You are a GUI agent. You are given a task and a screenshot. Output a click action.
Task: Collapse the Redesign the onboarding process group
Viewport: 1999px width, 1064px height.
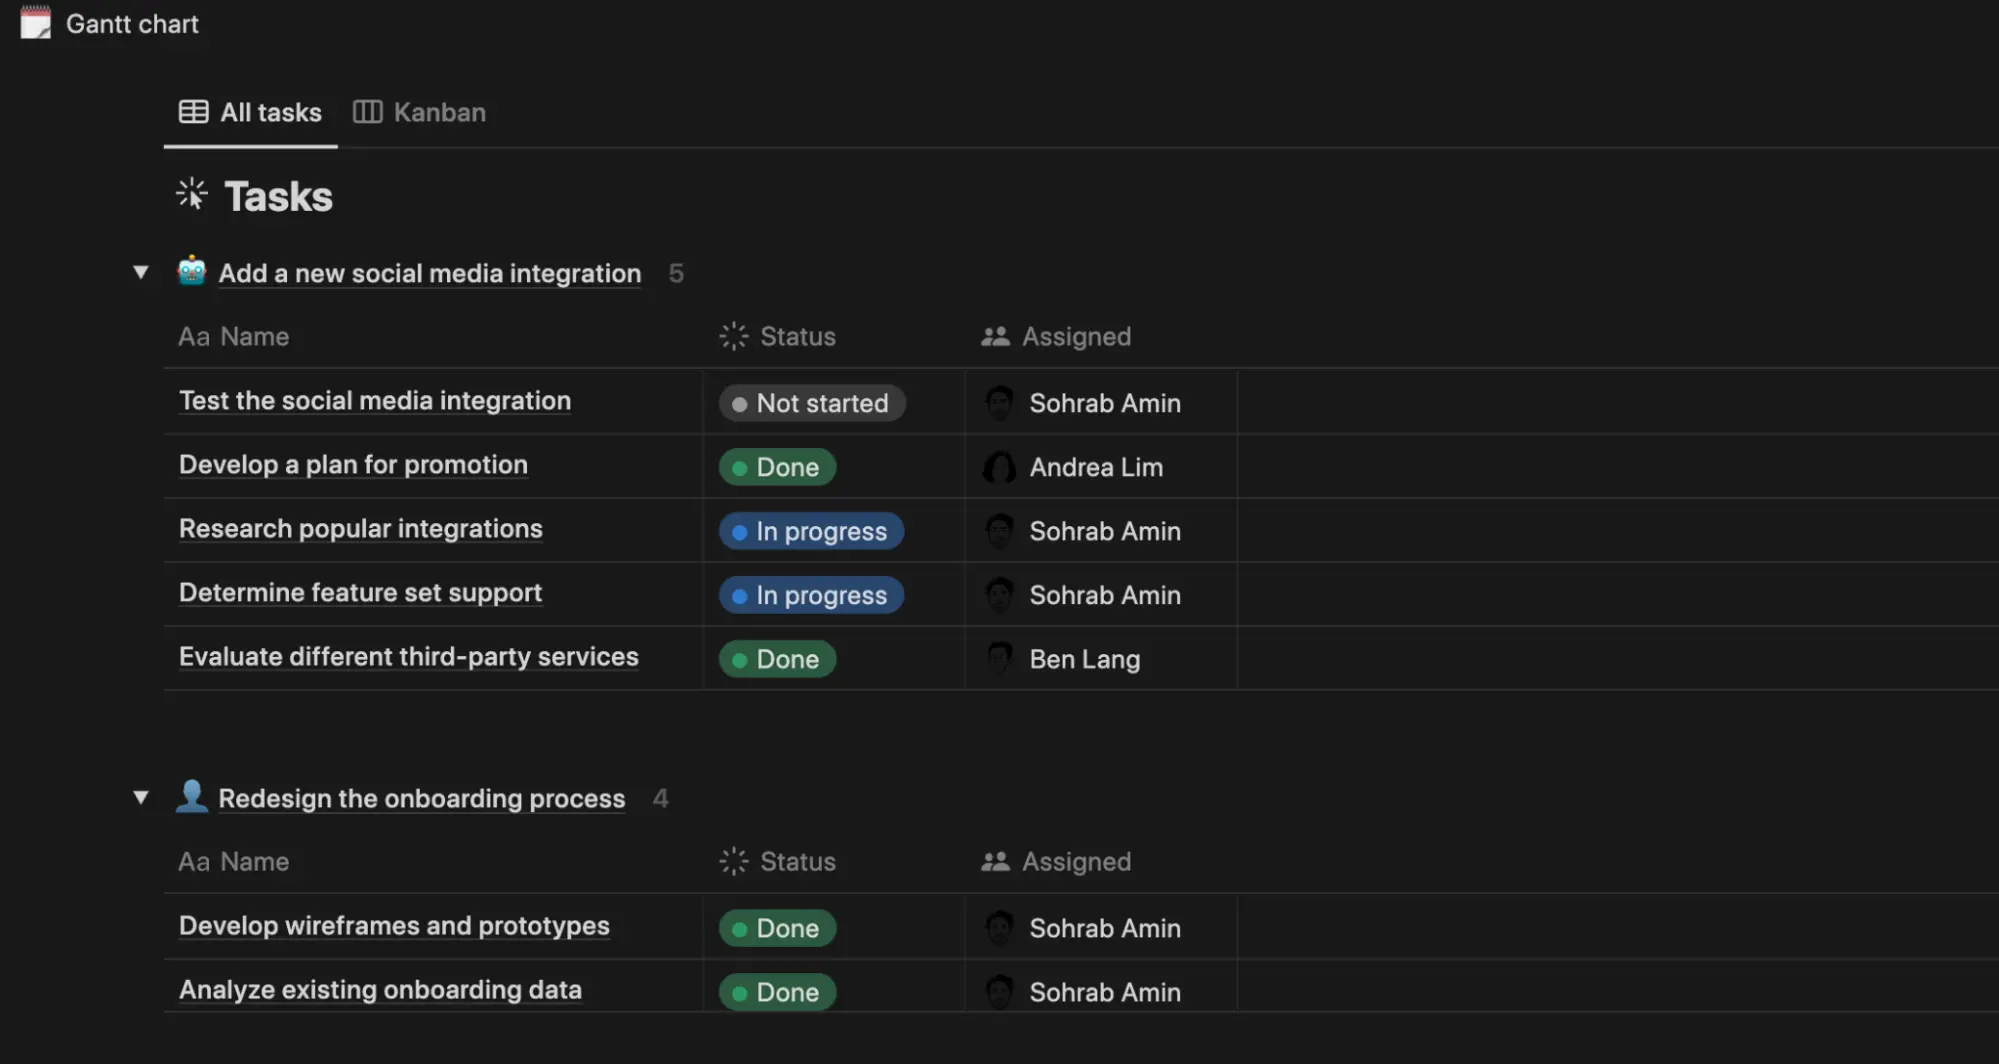tap(140, 796)
